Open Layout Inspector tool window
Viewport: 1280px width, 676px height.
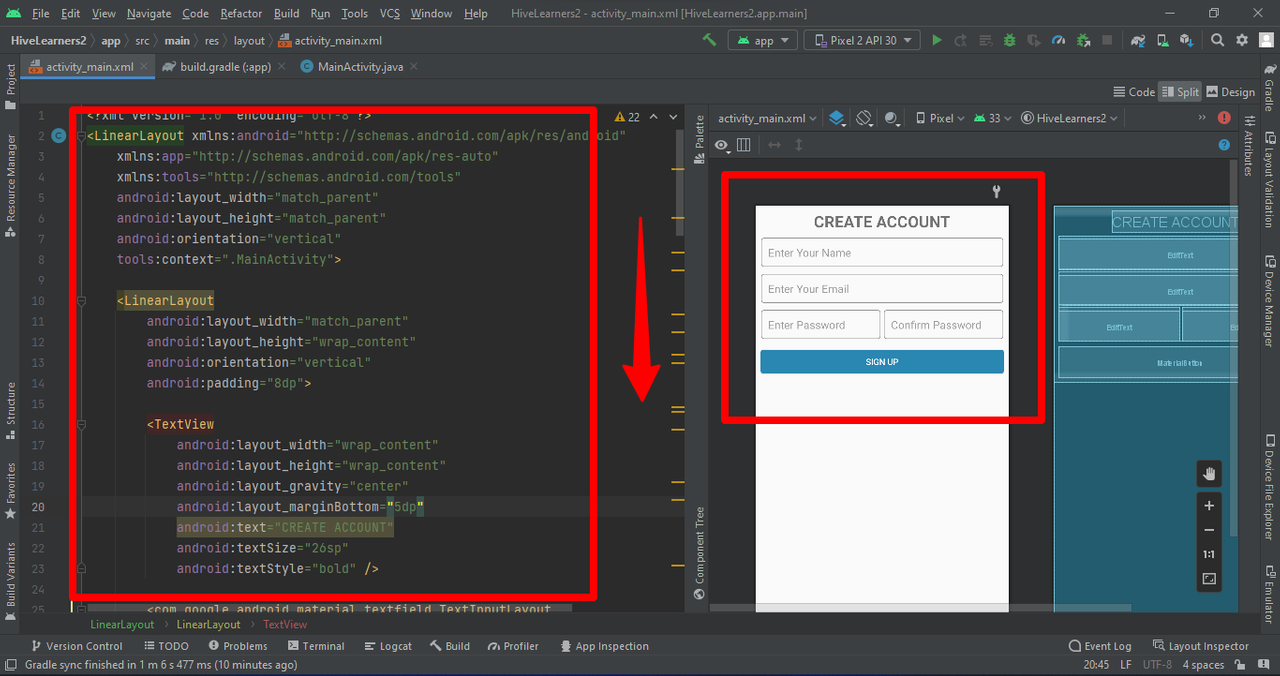tap(1201, 646)
